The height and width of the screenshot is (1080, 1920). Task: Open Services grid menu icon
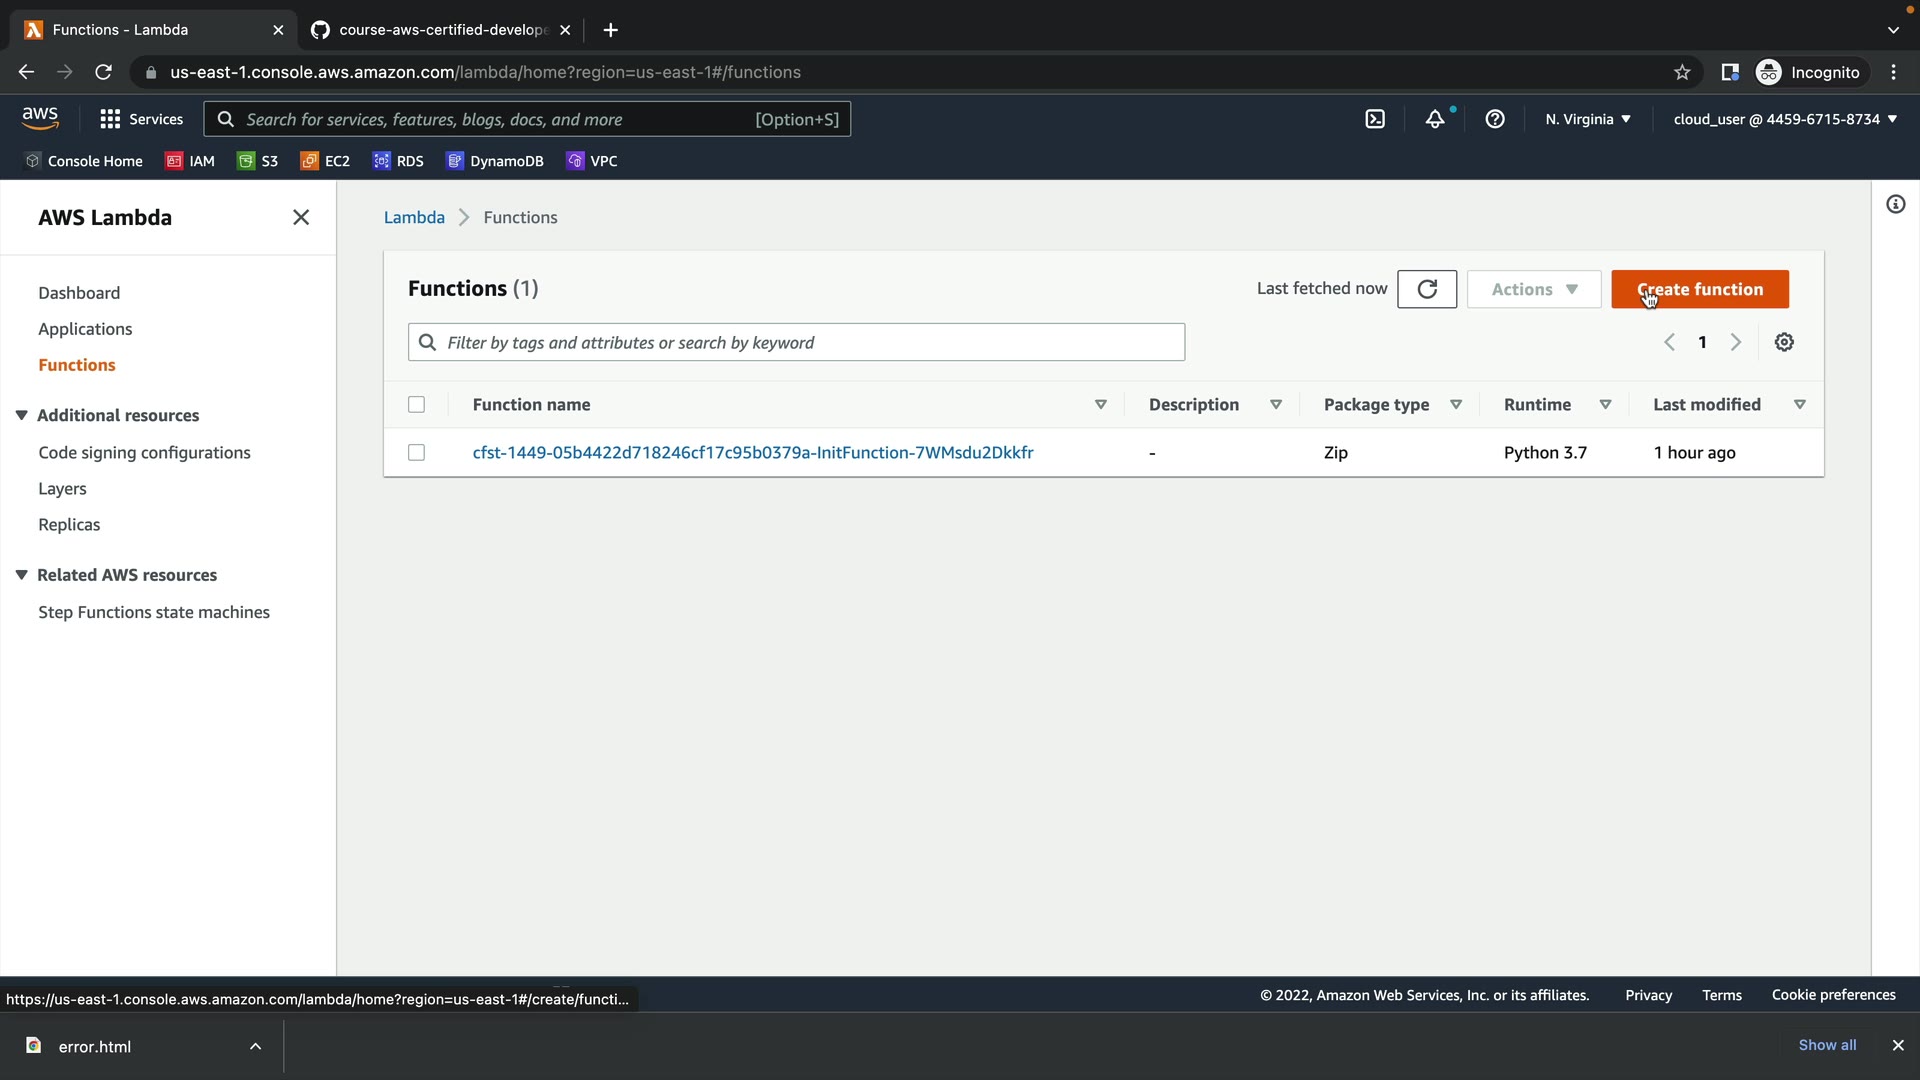(110, 119)
